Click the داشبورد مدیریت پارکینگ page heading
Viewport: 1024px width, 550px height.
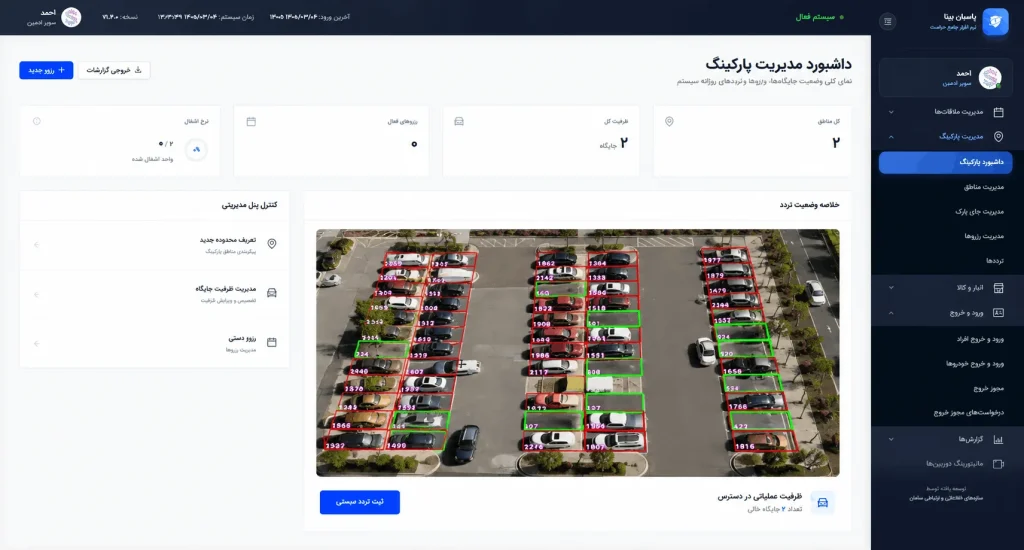pyautogui.click(x=778, y=64)
